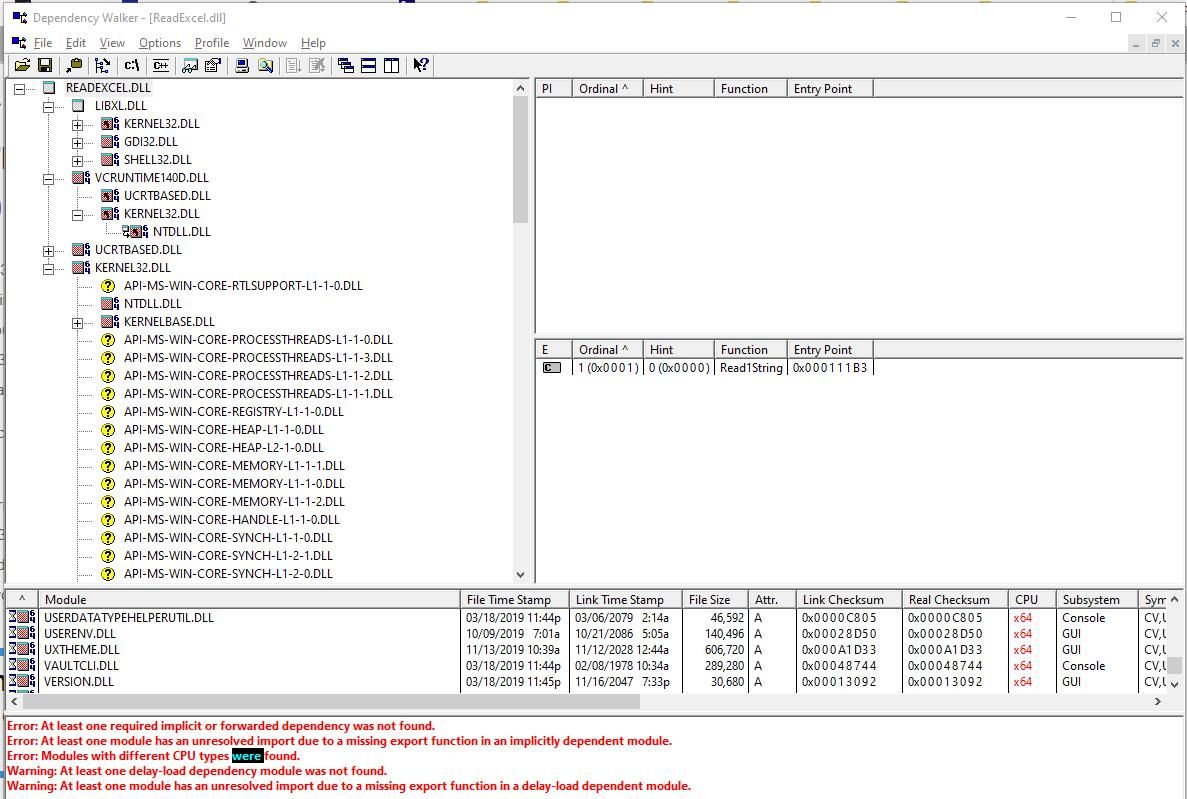Expand the GDI32.DLL tree node
1187x799 pixels.
[x=79, y=141]
